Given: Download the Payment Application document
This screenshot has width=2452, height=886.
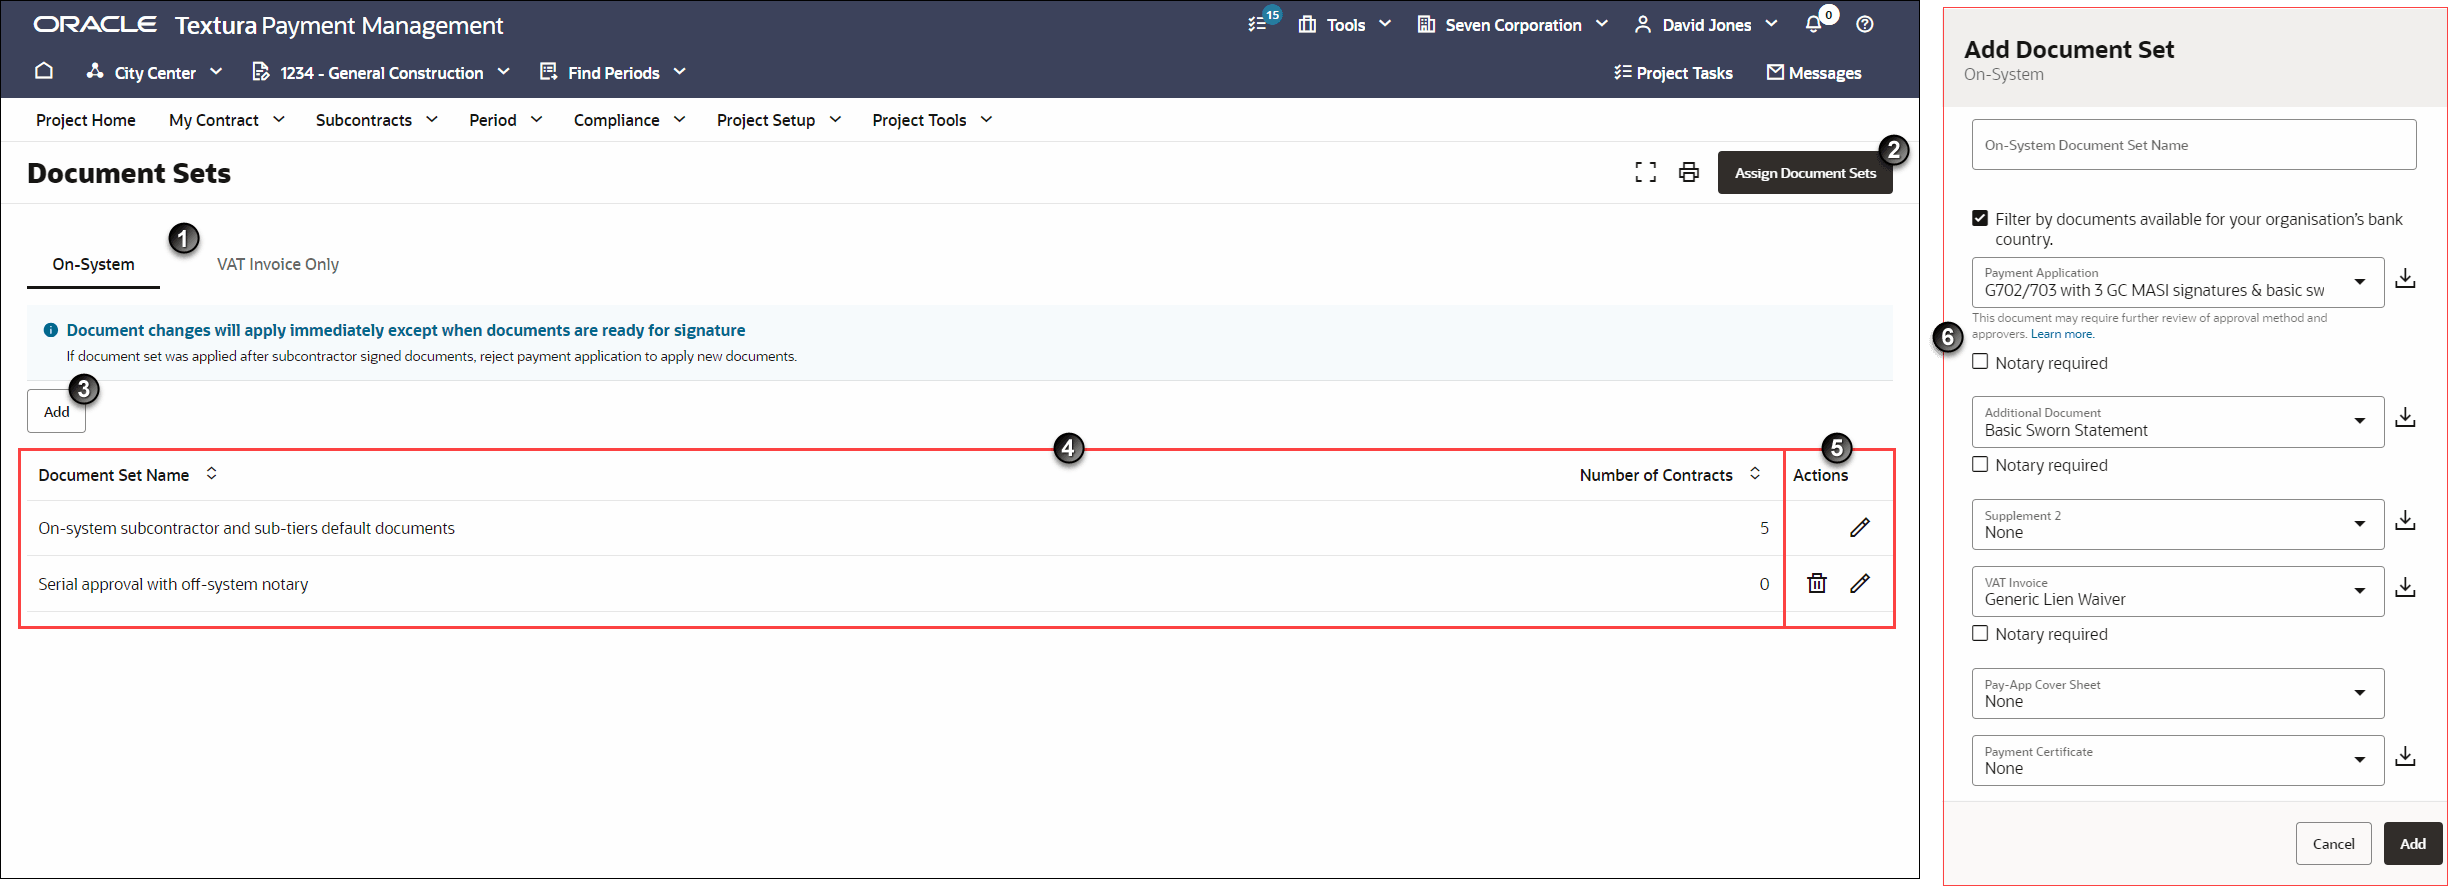Looking at the screenshot, I should [2405, 279].
